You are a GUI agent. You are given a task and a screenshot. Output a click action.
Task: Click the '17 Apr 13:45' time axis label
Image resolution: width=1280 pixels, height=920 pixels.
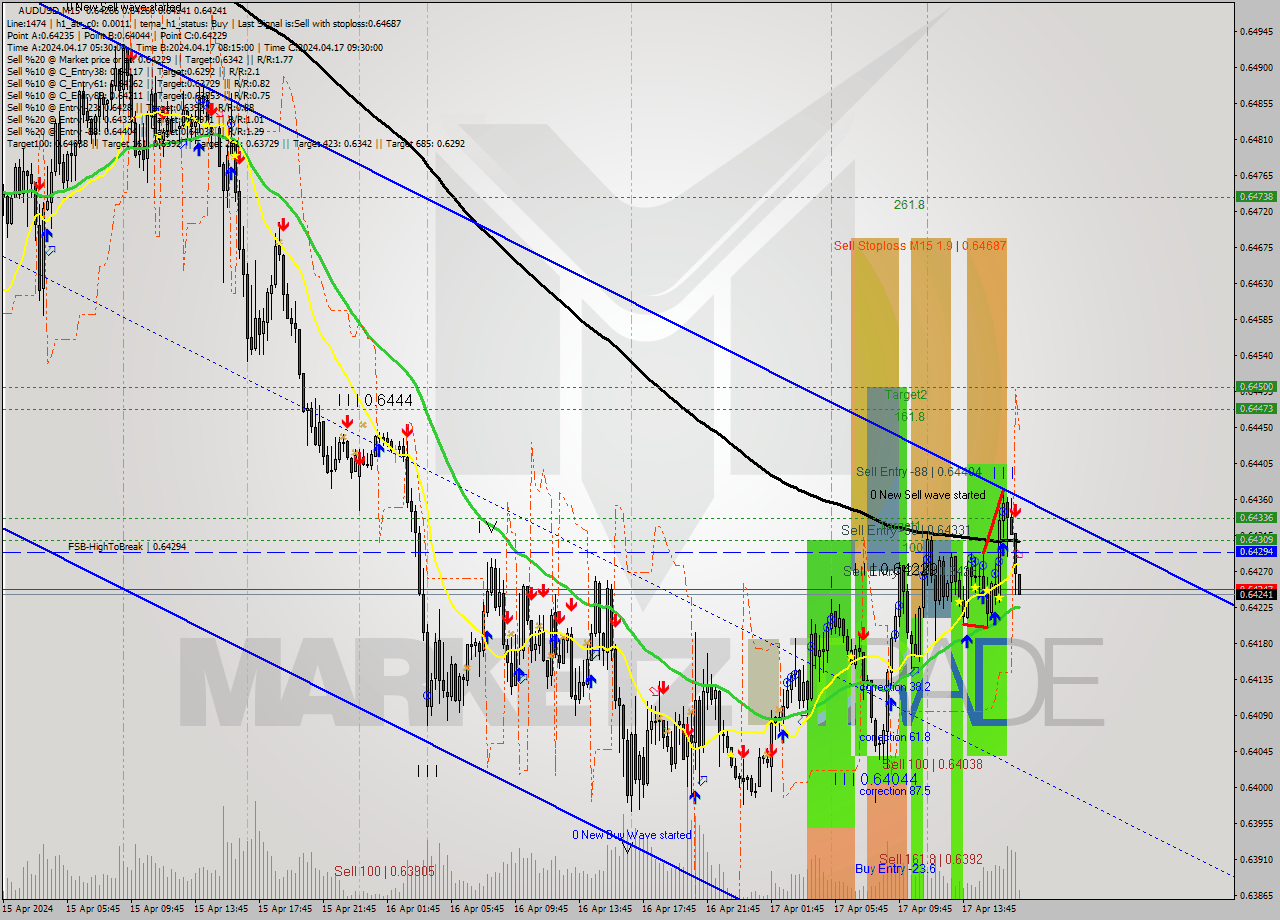tap(988, 909)
